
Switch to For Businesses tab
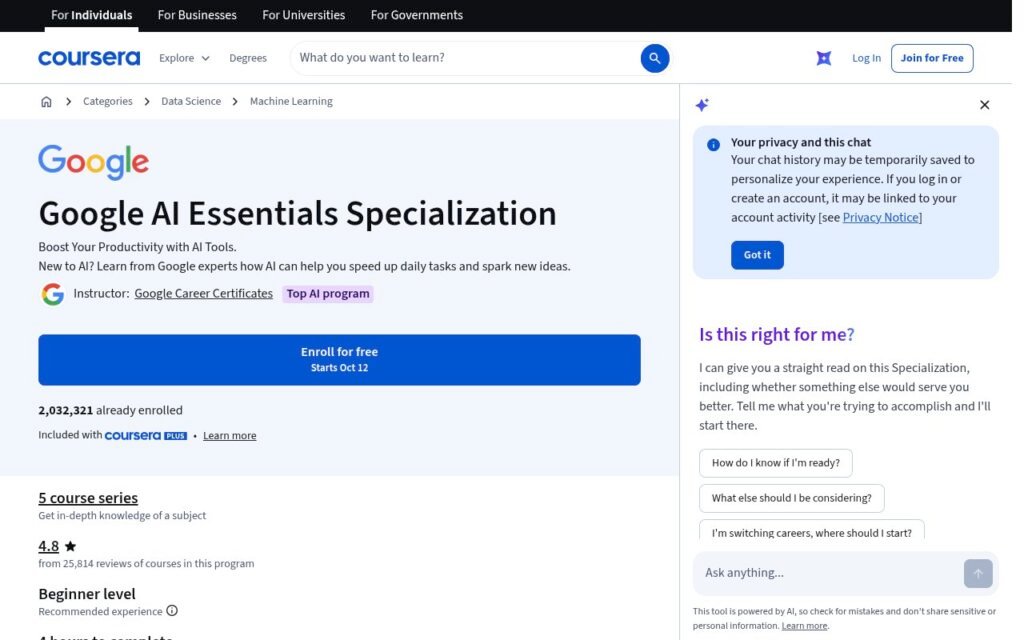tap(197, 15)
